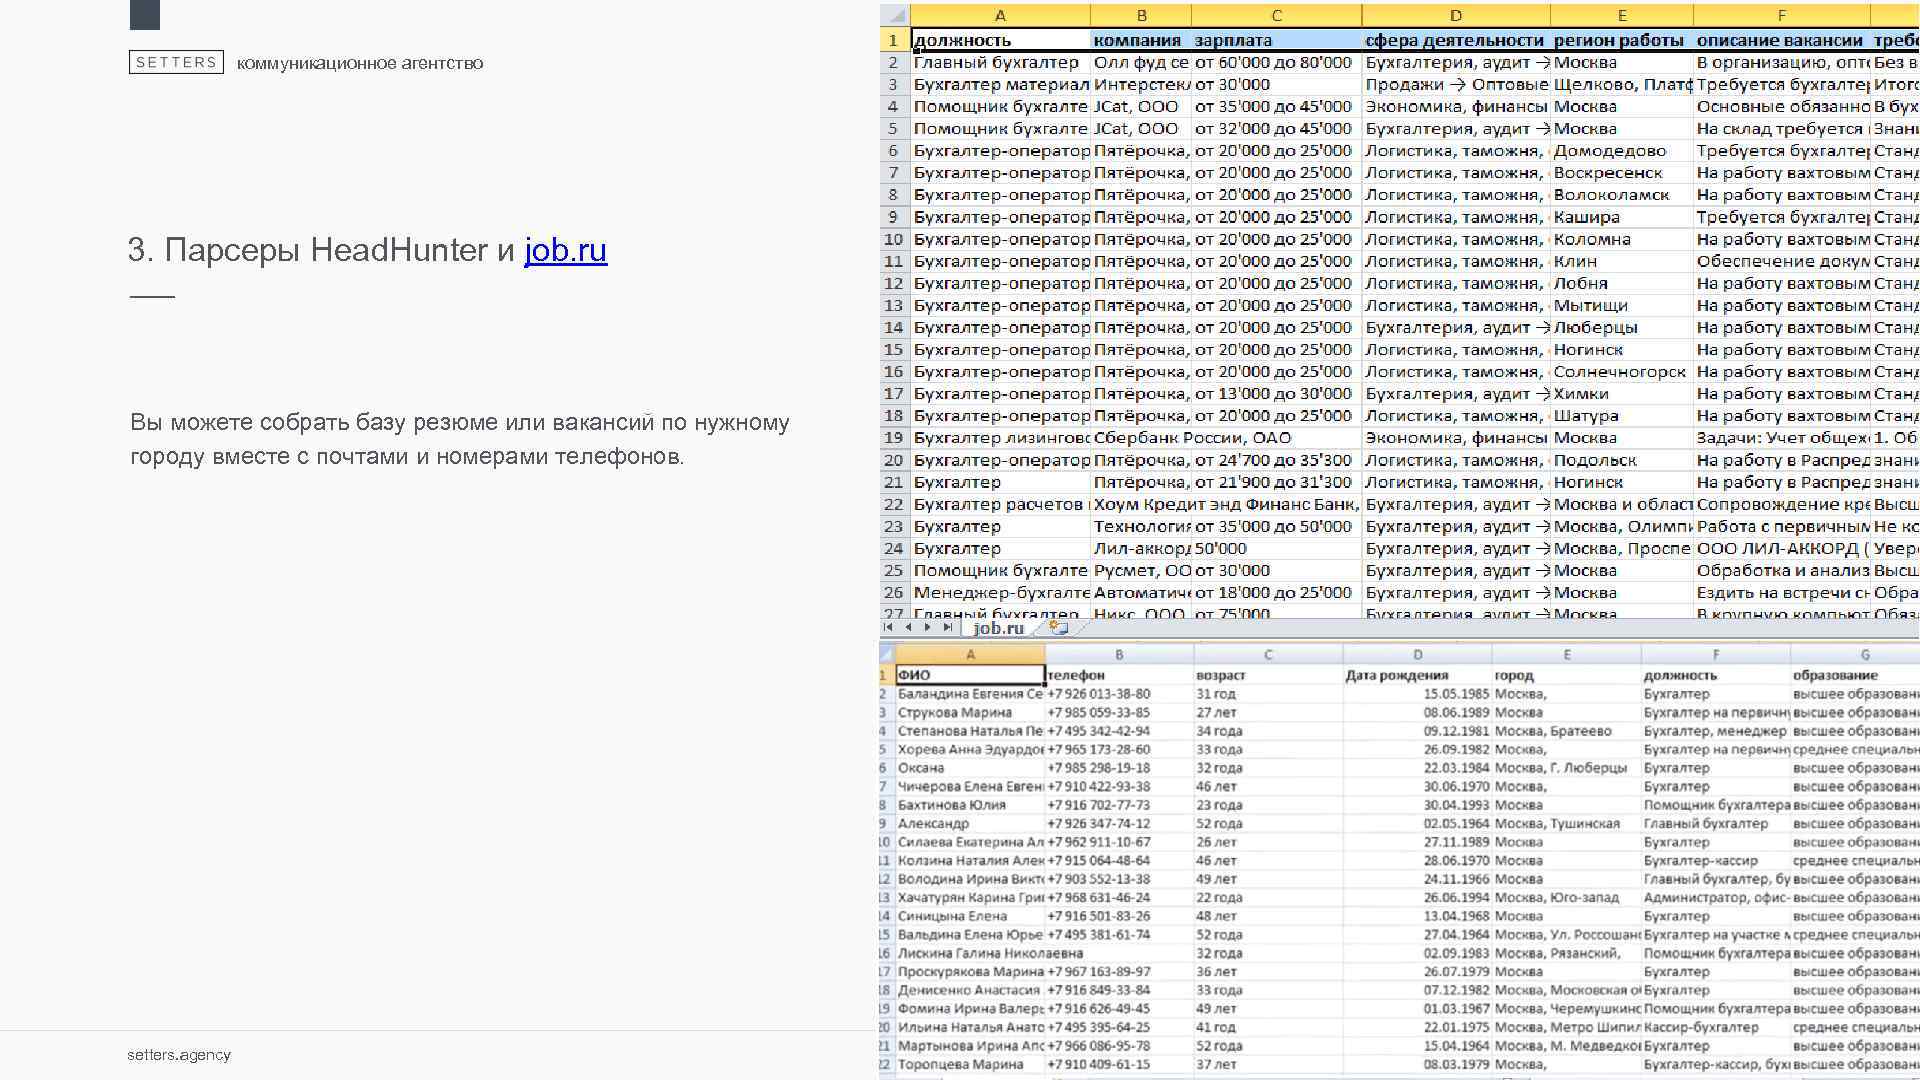
Task: Open the job.ru hyperlink in the heading
Action: tap(565, 250)
